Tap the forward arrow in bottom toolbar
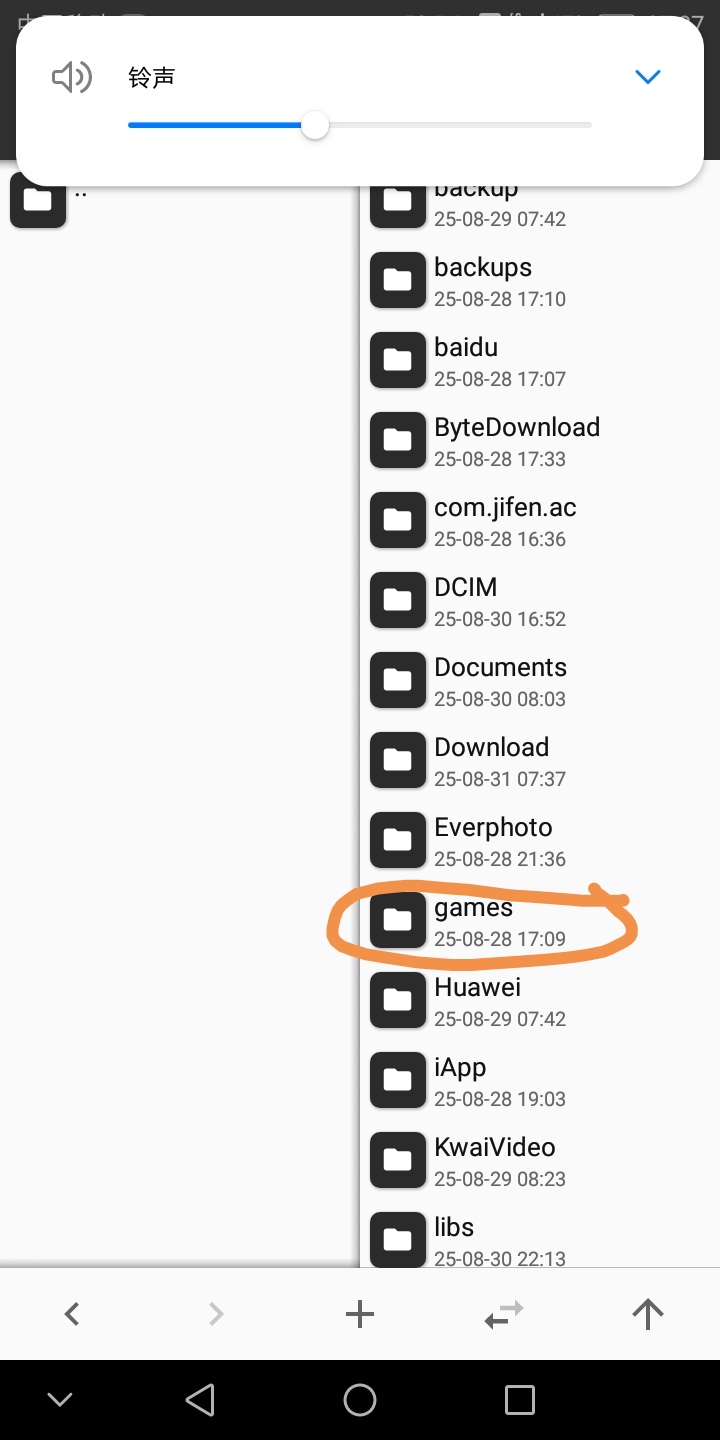The width and height of the screenshot is (720, 1440). [x=216, y=1314]
